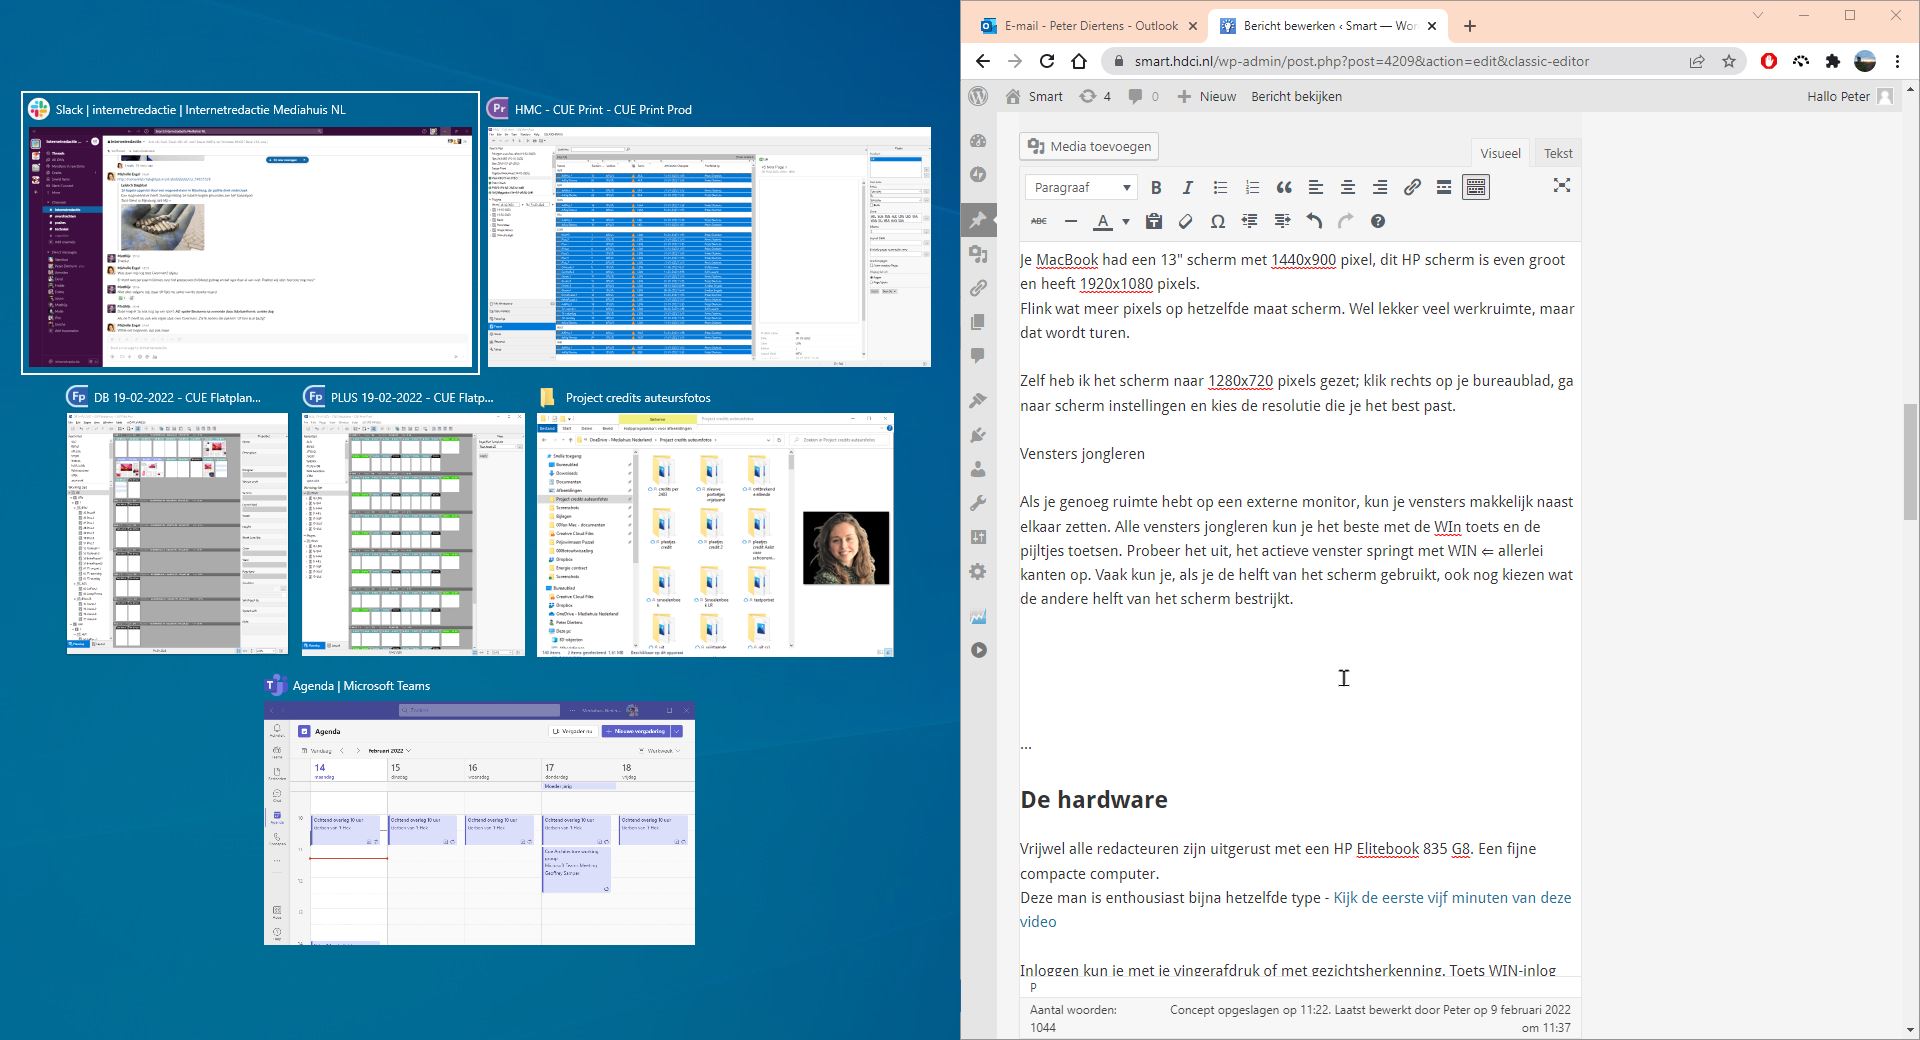Open the Paragraaf format dropdown

point(1080,187)
